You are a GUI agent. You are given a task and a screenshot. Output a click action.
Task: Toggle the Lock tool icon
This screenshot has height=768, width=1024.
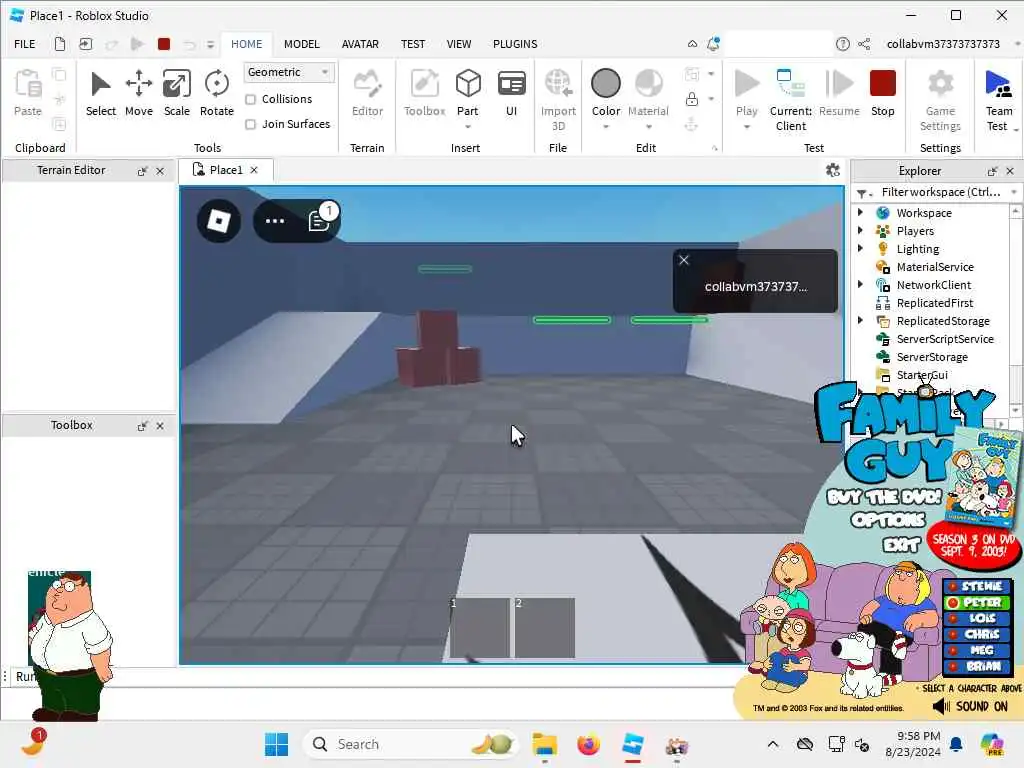692,99
